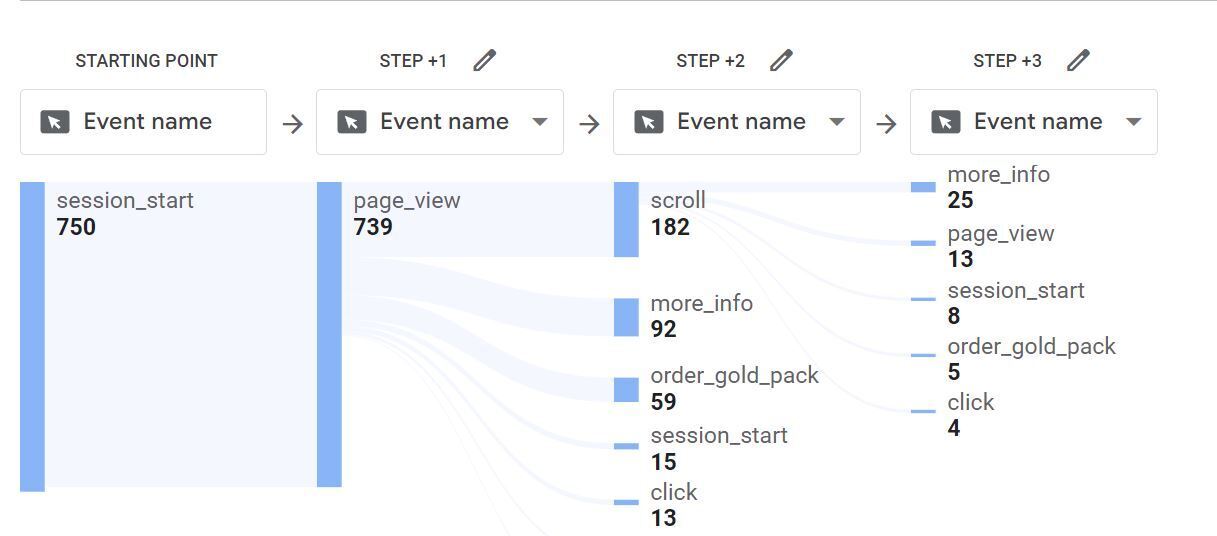Image resolution: width=1217 pixels, height=536 pixels.
Task: Expand the page_view 739 node
Action: (329, 335)
